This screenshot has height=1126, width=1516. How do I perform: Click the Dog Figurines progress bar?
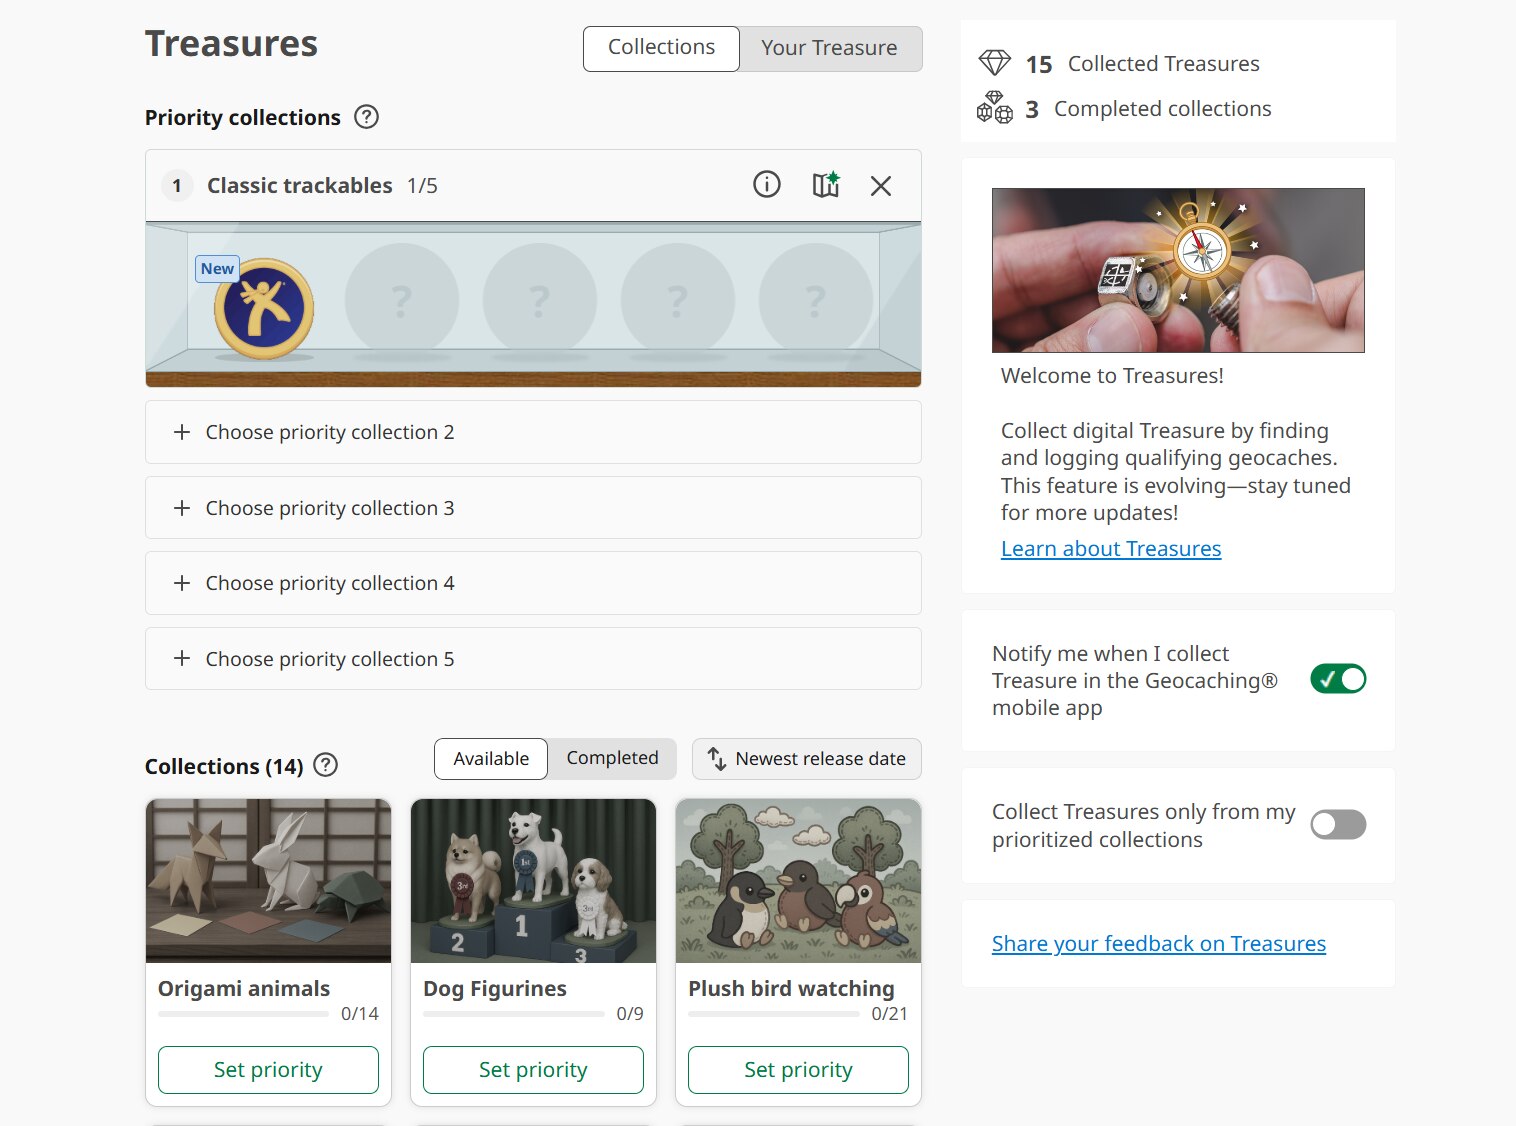point(513,1014)
